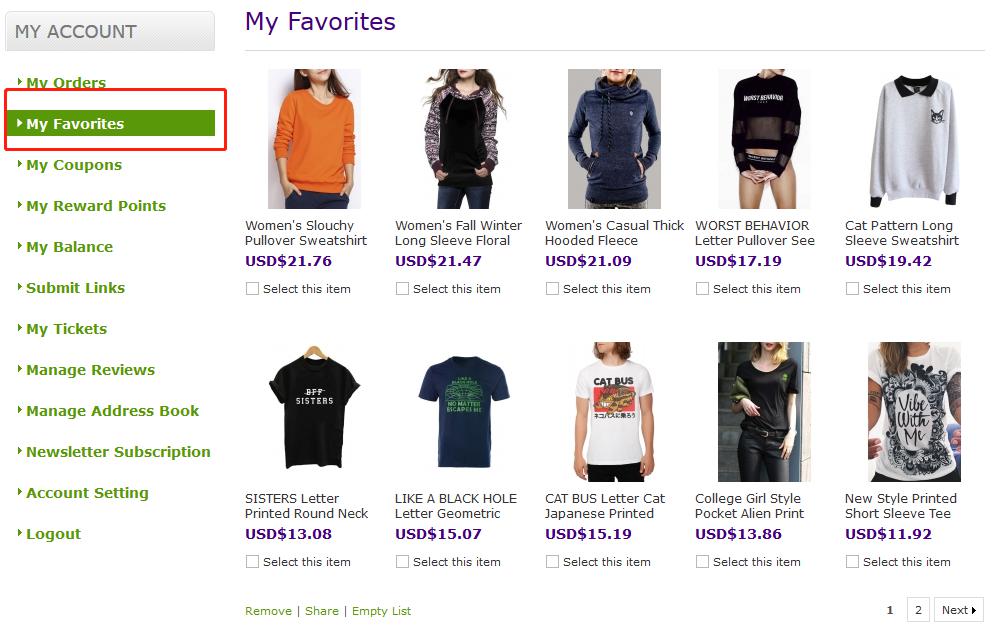This screenshot has height=641, width=999.
Task: Go to page 2 of favorites
Action: 918,610
